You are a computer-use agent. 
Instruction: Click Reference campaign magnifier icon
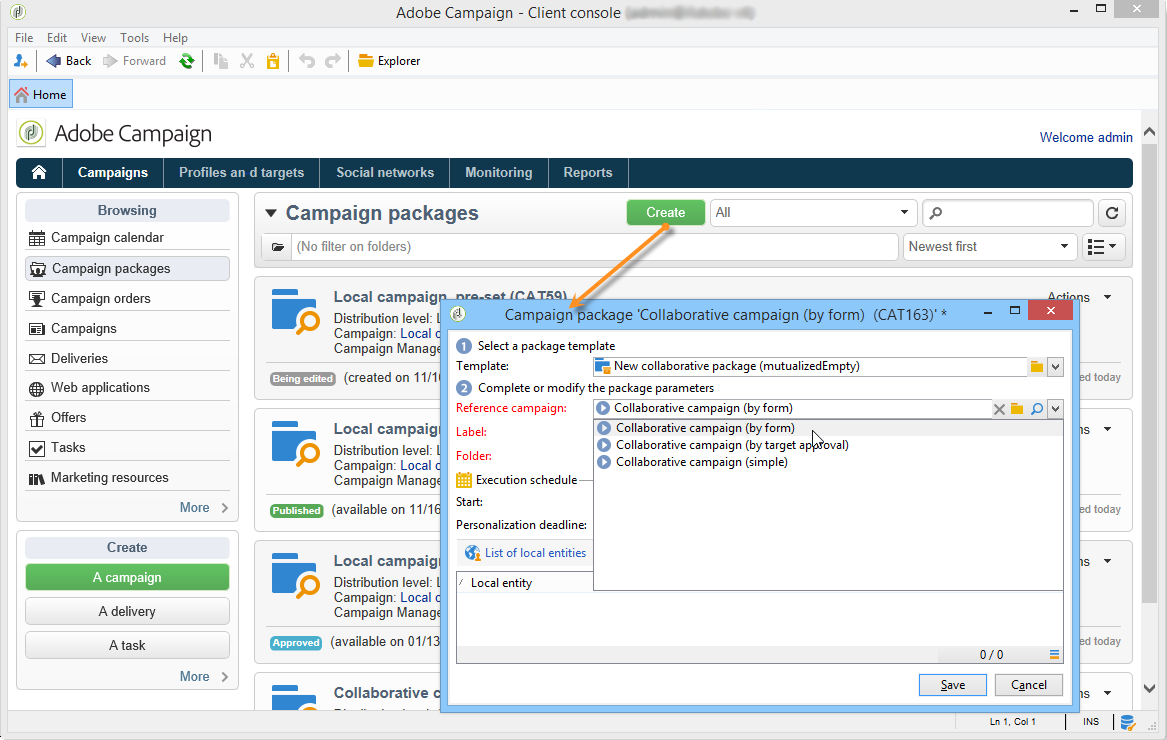pos(1036,409)
